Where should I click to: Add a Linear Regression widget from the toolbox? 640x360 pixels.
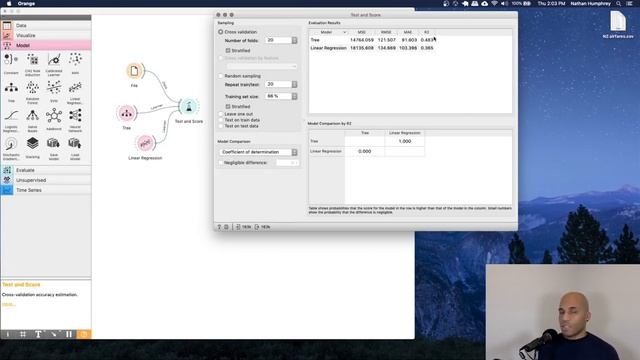point(75,91)
